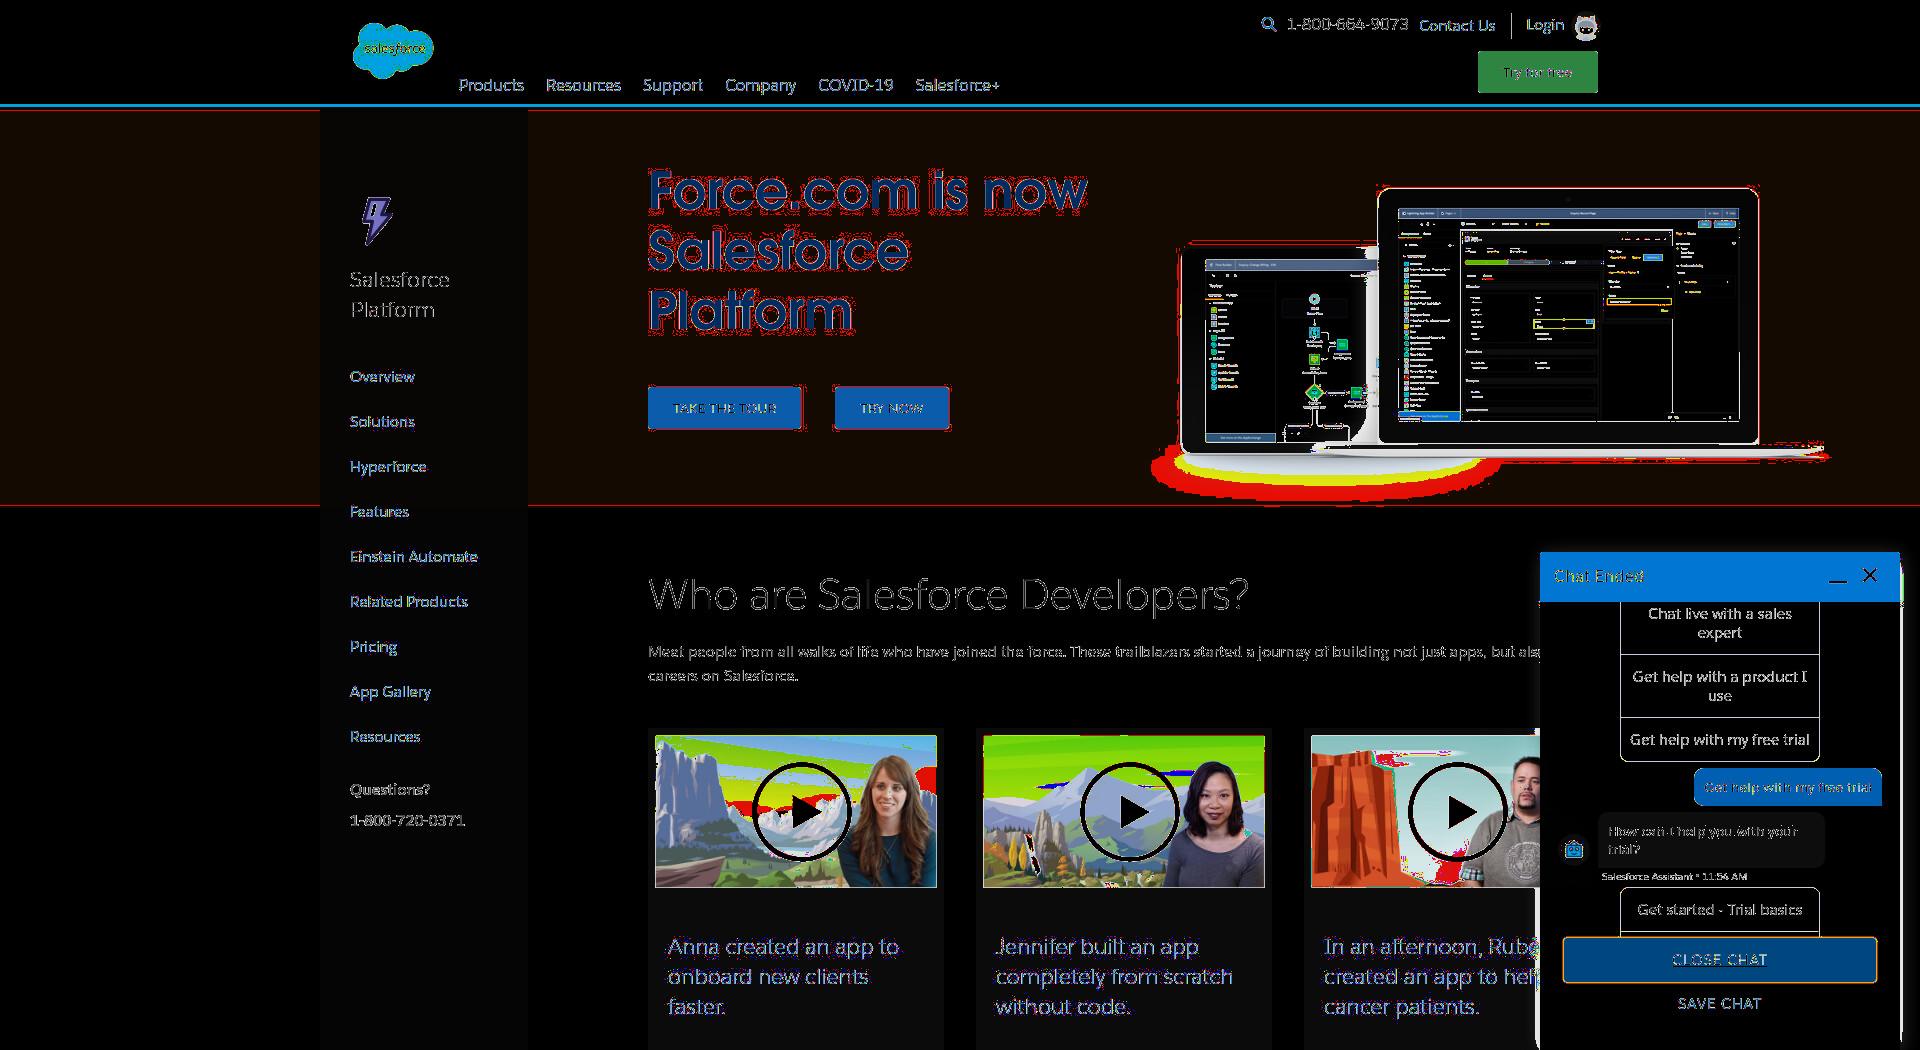This screenshot has width=1920, height=1050.
Task: Click the 1-800-720-0371 questions number
Action: 407,820
